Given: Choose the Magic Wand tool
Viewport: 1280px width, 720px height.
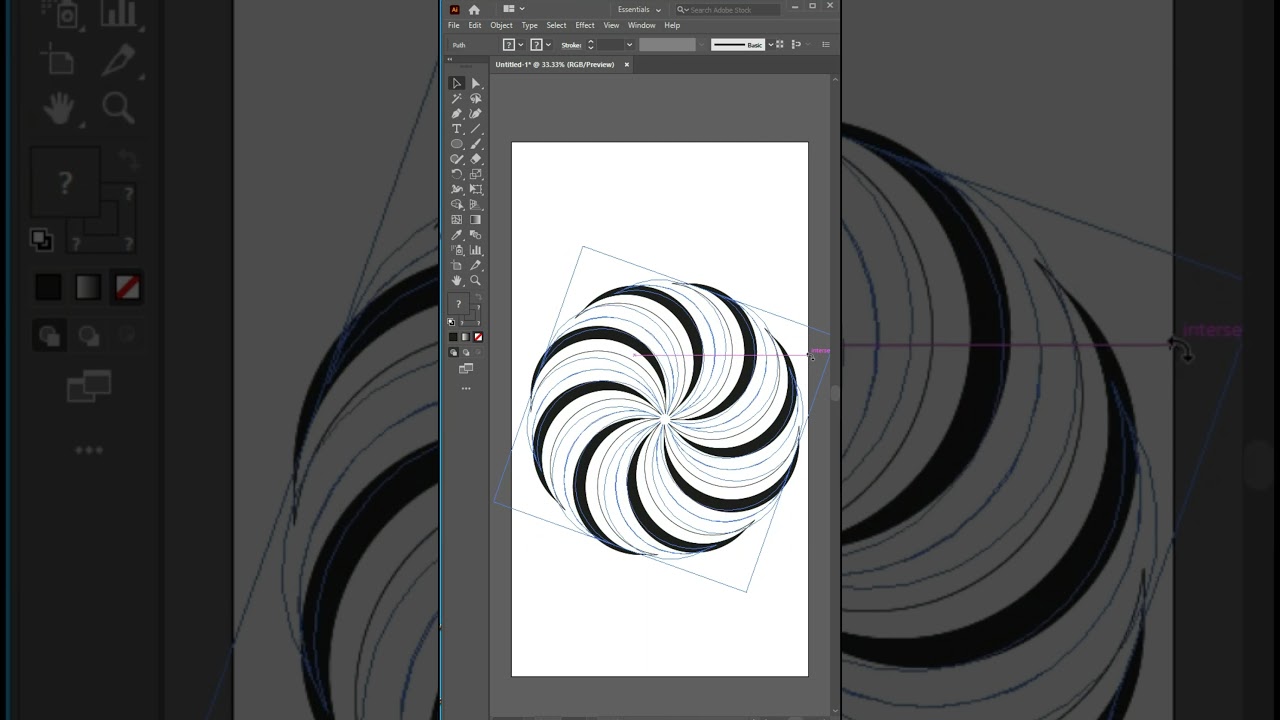Looking at the screenshot, I should (457, 99).
